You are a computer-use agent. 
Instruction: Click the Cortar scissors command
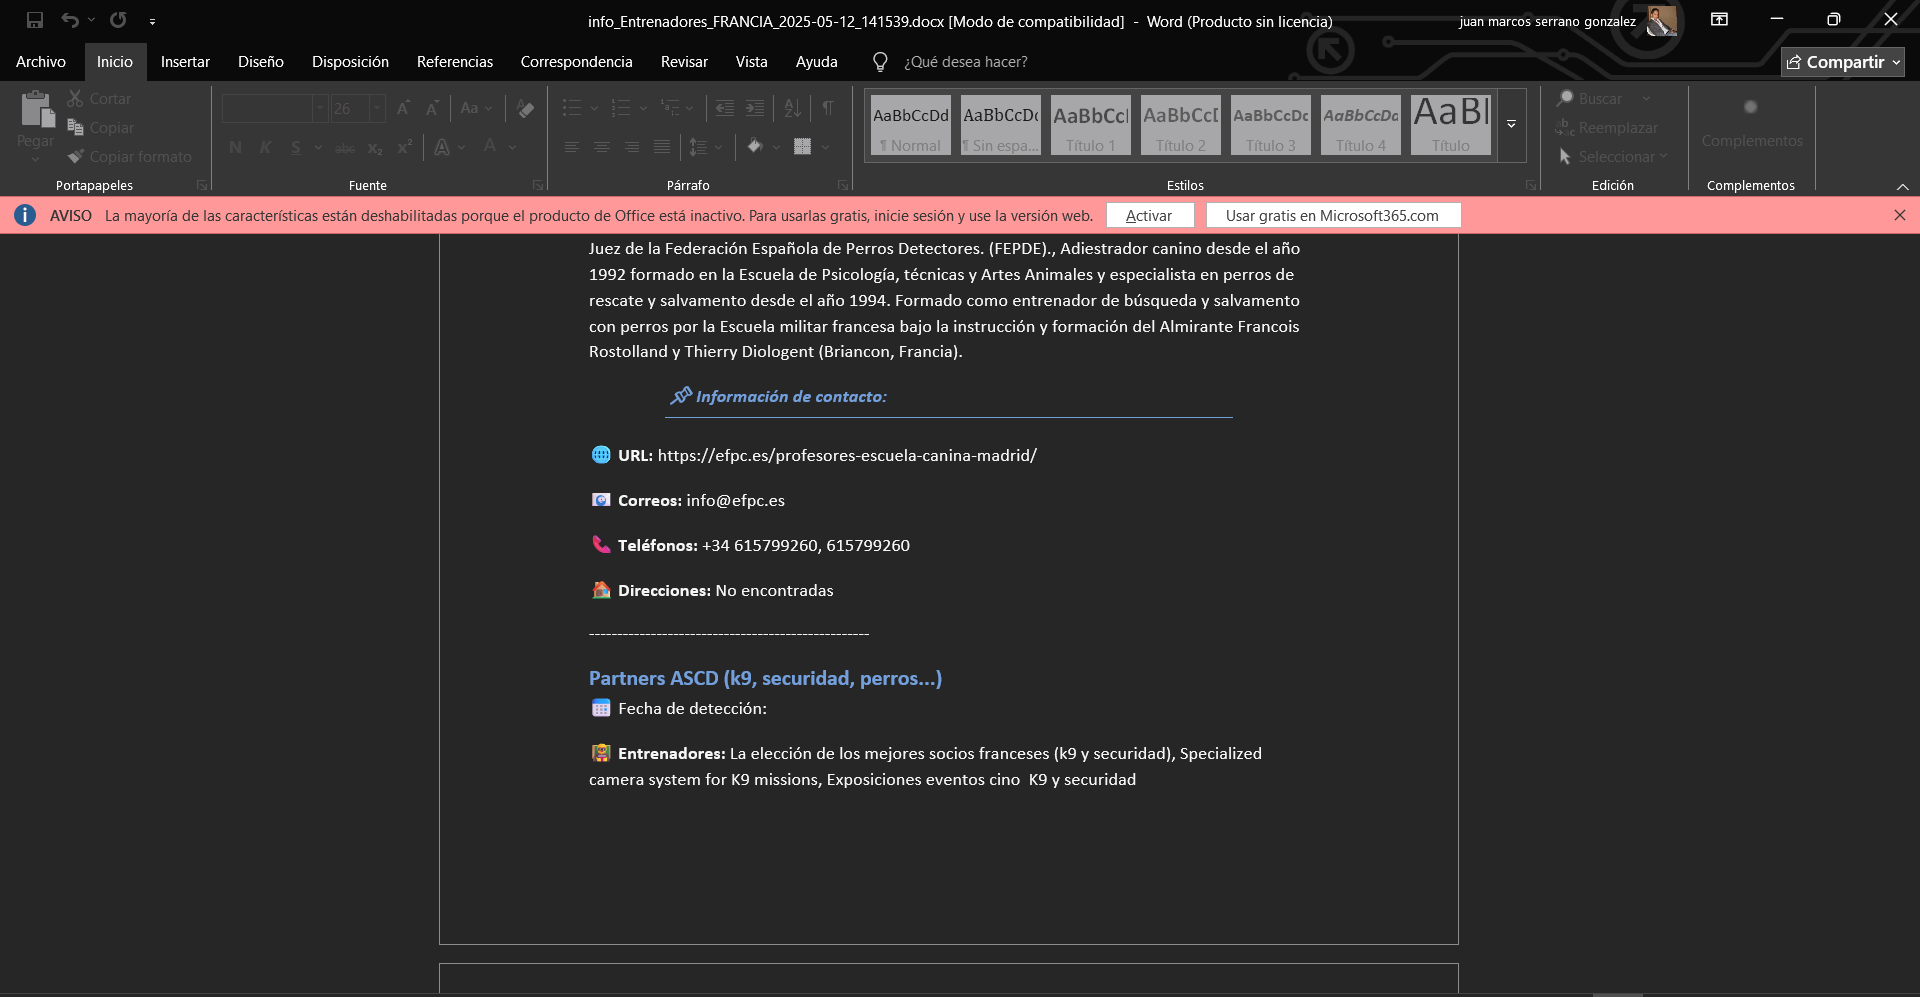(x=99, y=99)
